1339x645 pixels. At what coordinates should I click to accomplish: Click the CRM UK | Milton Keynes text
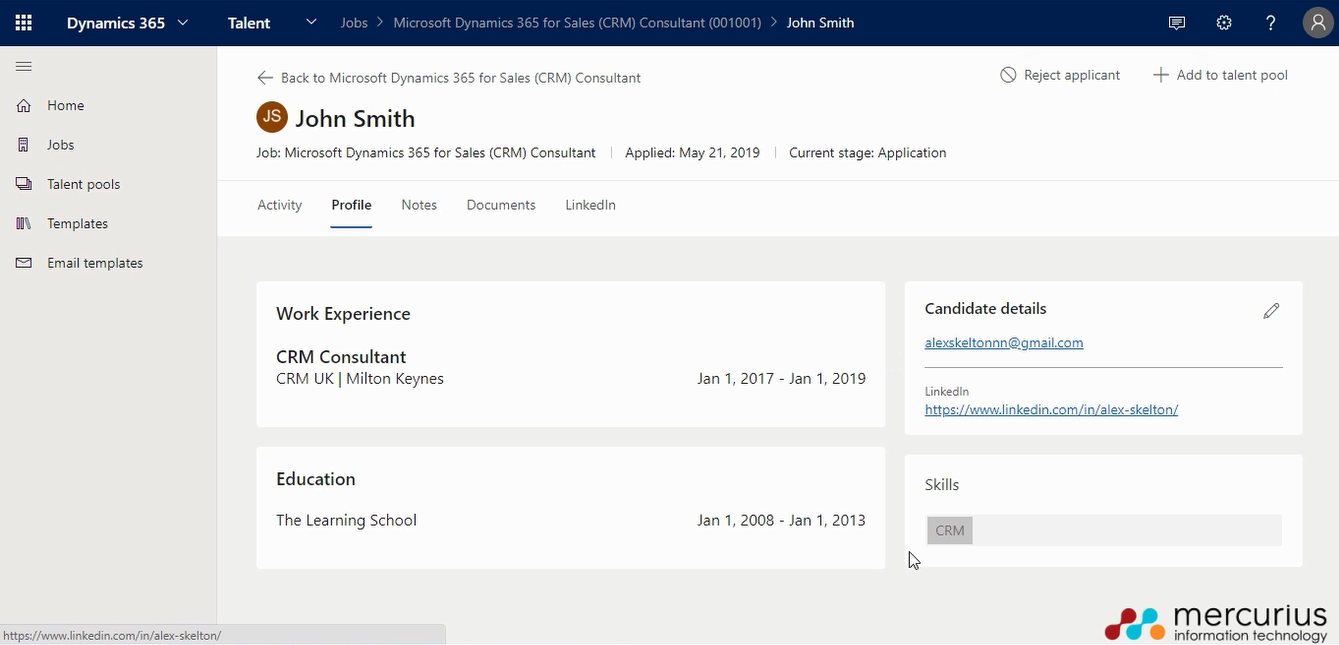coord(360,379)
